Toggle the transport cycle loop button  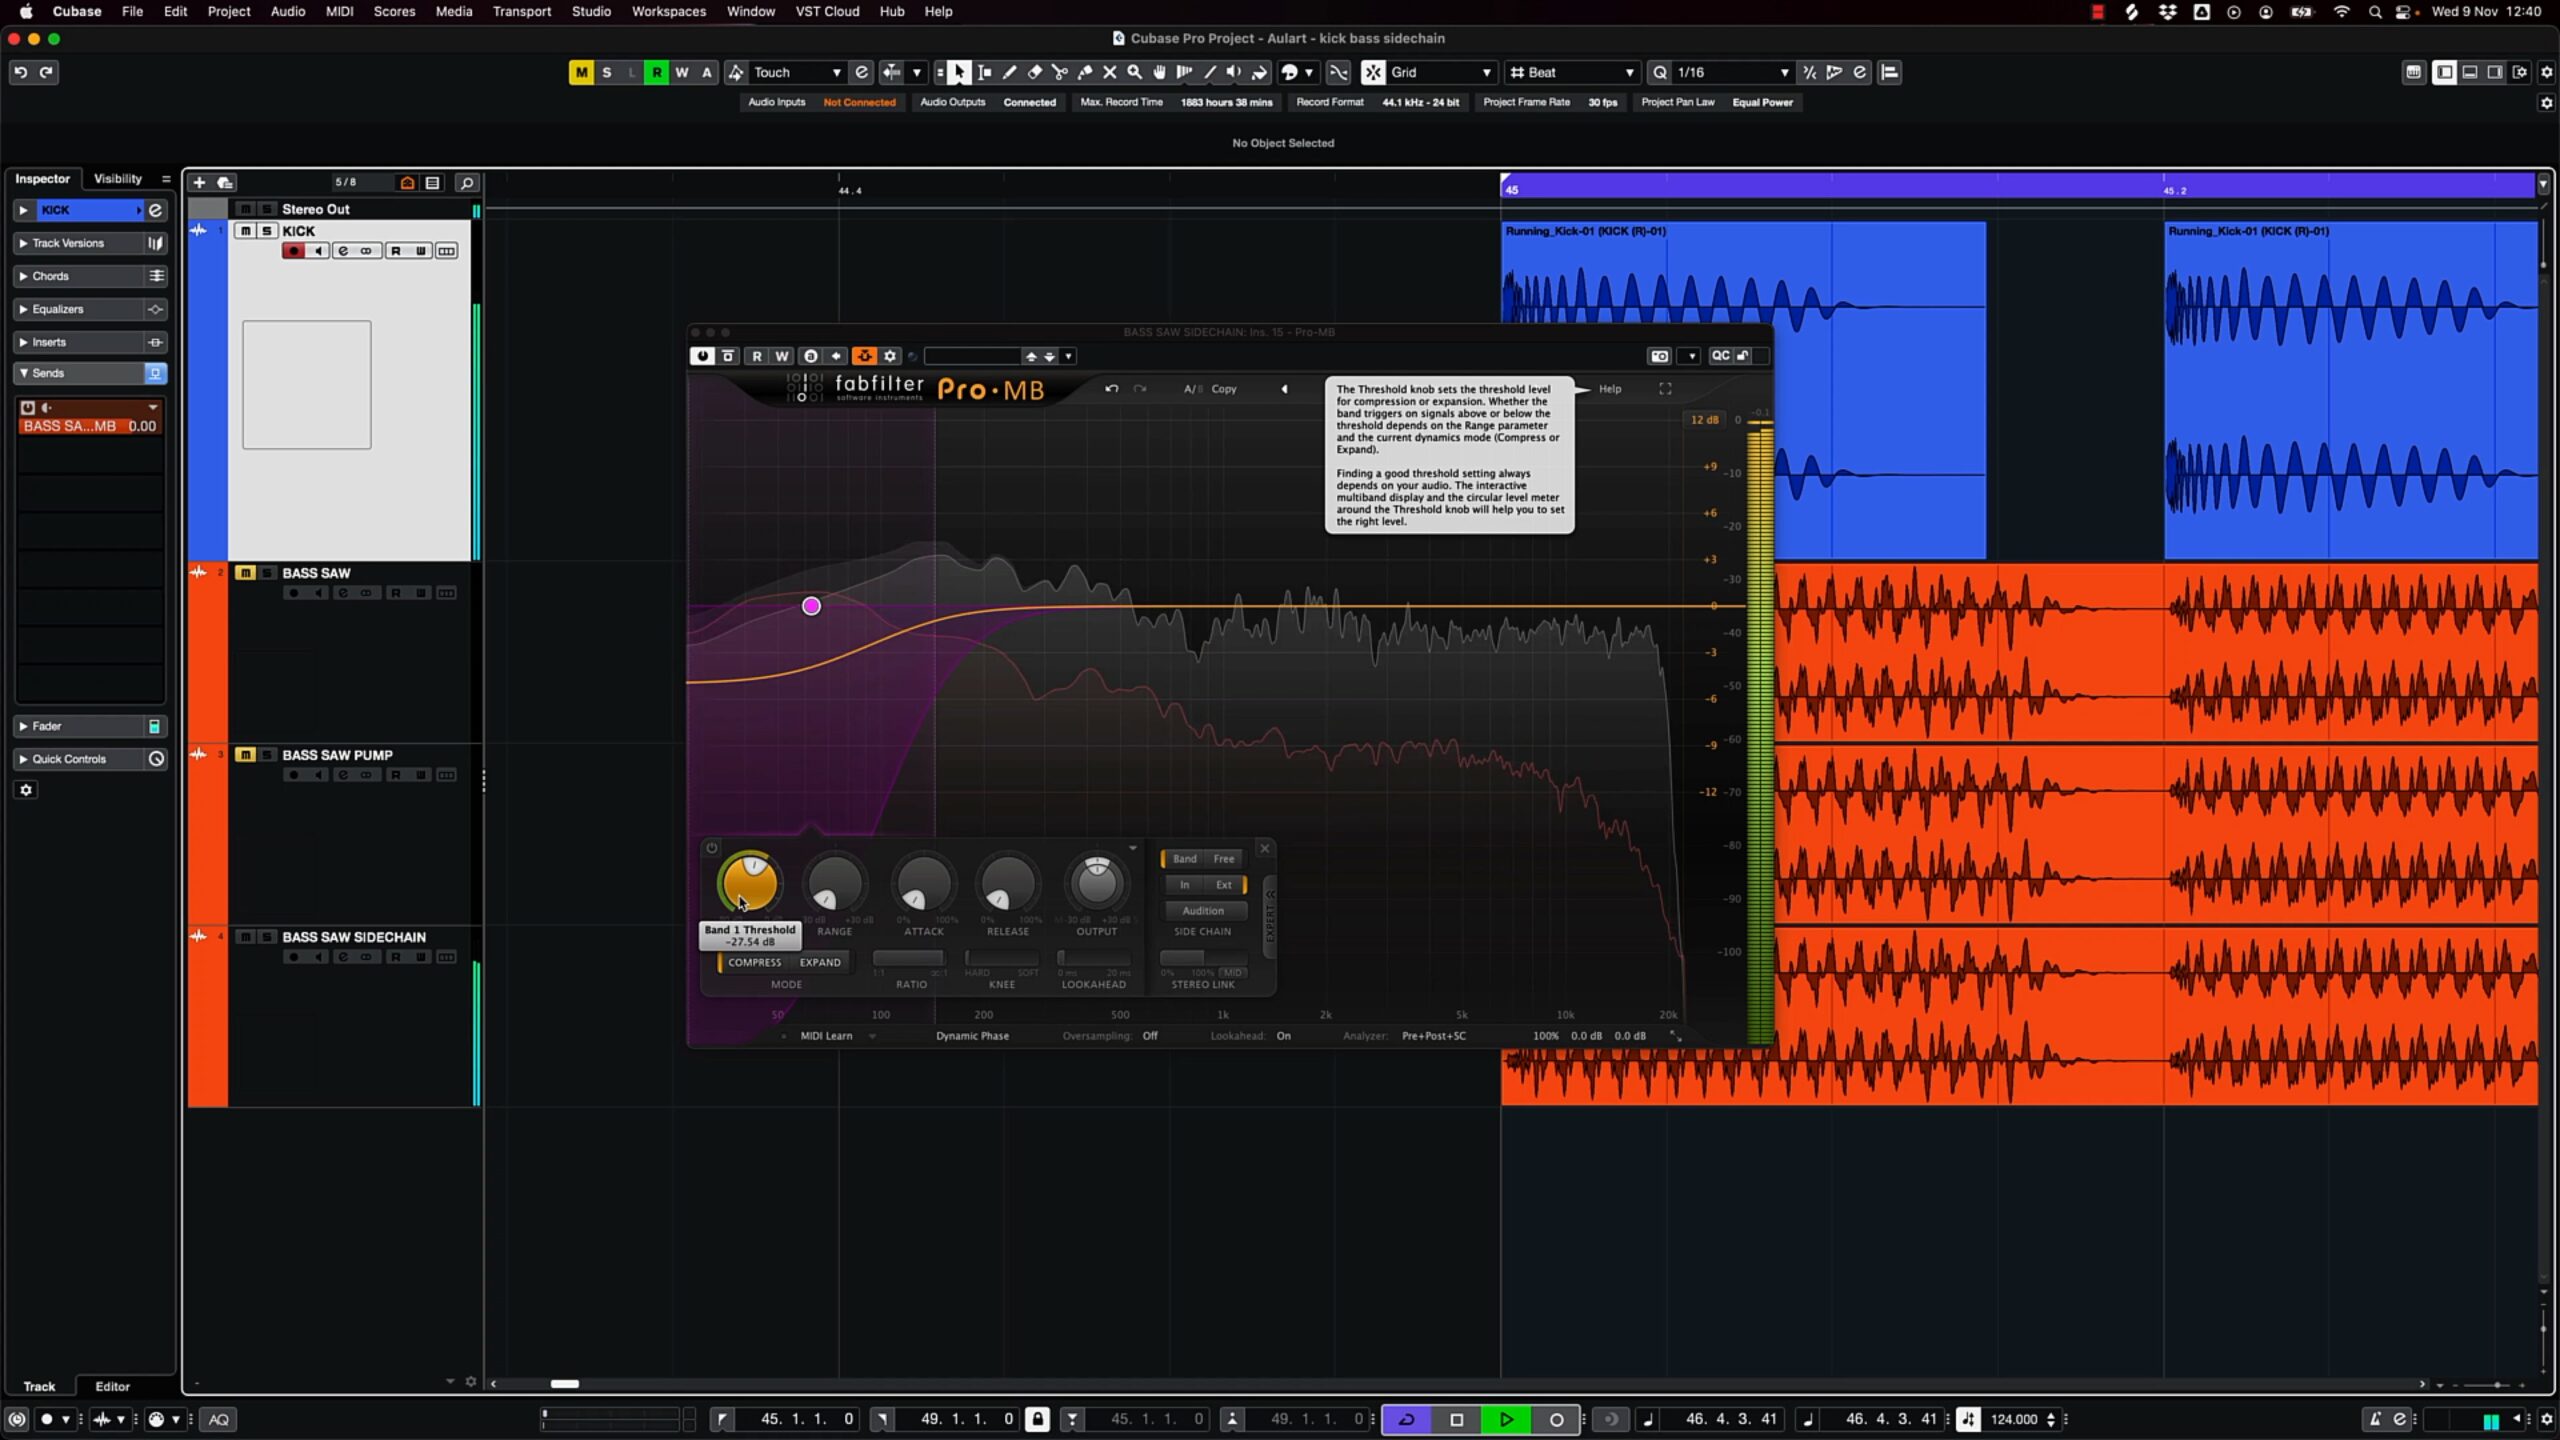point(1406,1419)
